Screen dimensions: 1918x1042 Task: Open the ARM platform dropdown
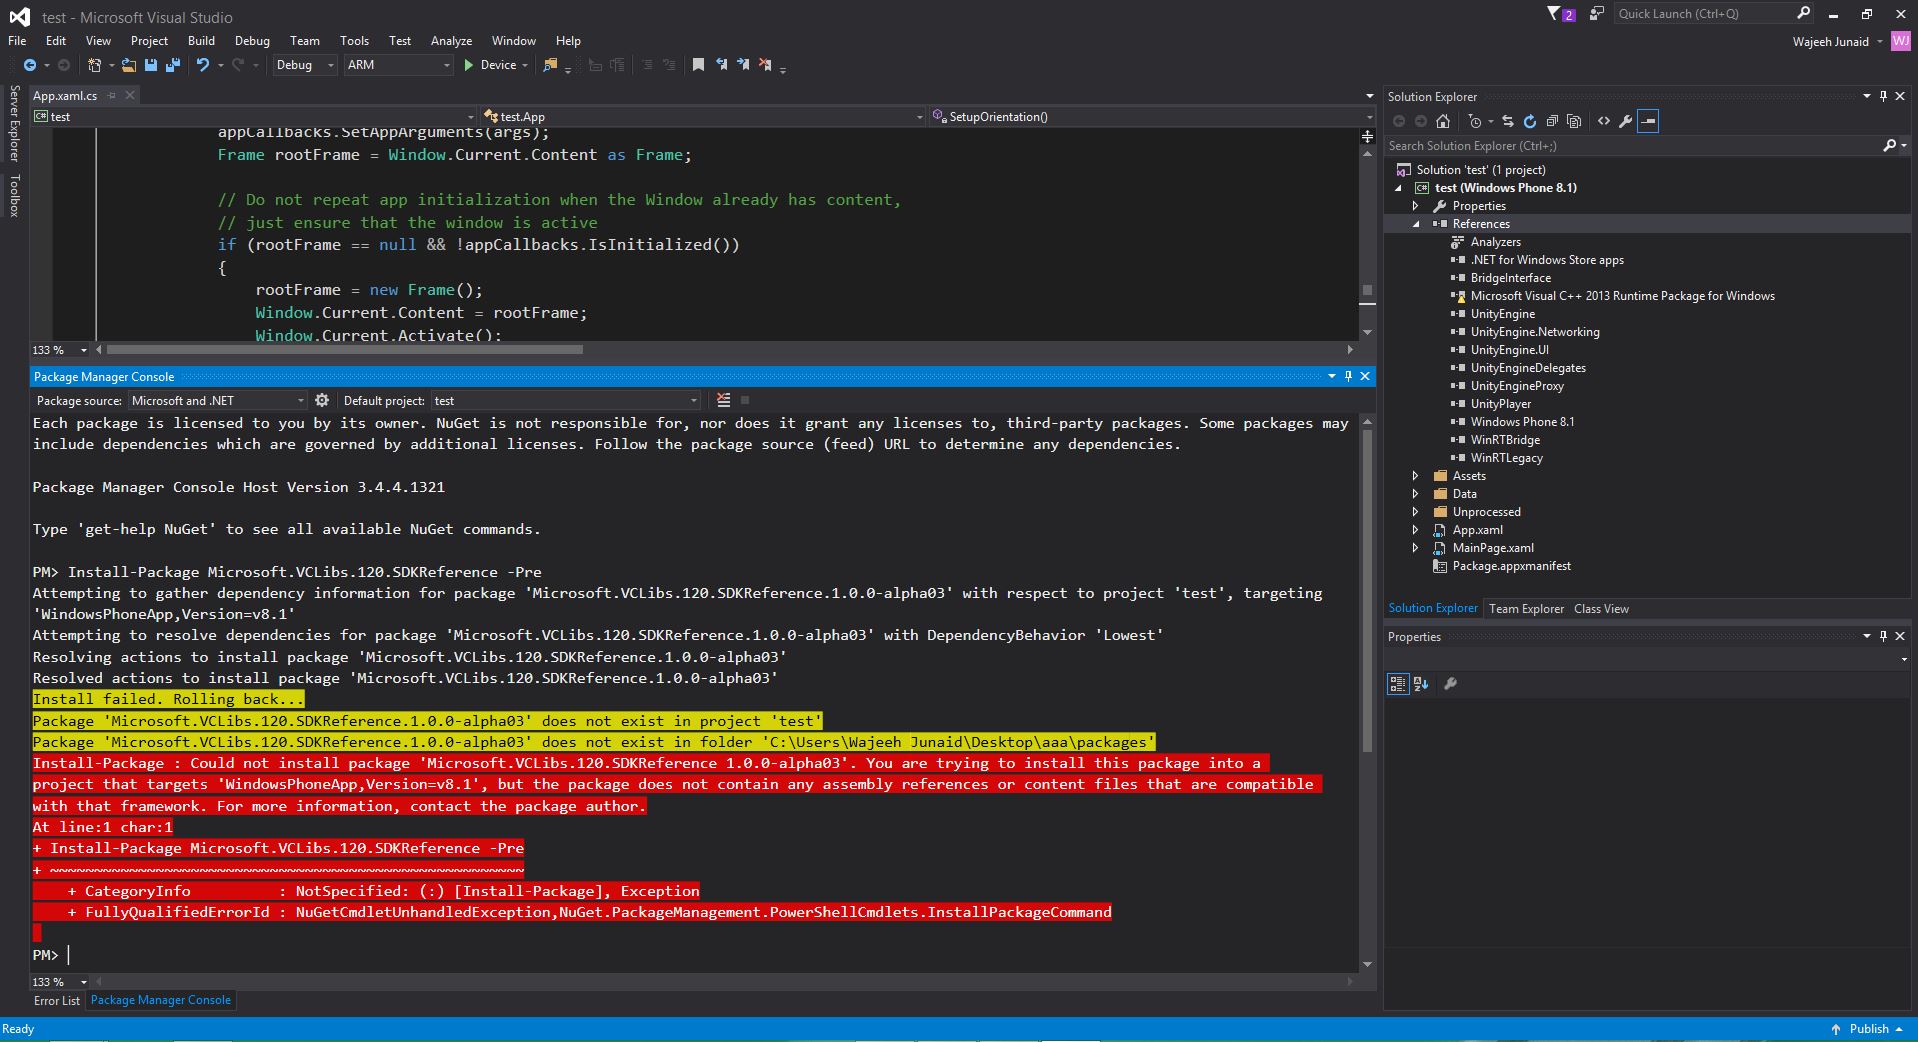(x=398, y=65)
